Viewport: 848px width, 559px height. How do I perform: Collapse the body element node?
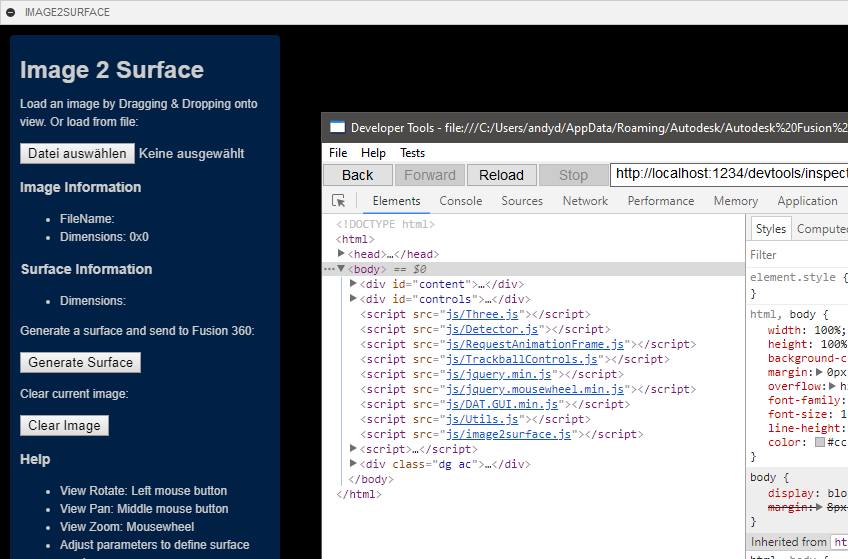pyautogui.click(x=341, y=268)
